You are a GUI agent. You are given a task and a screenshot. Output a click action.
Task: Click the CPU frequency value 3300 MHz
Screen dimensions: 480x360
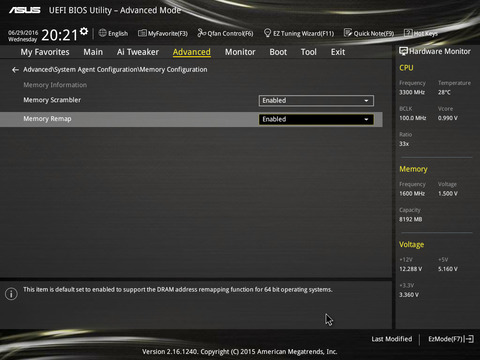pyautogui.click(x=412, y=92)
